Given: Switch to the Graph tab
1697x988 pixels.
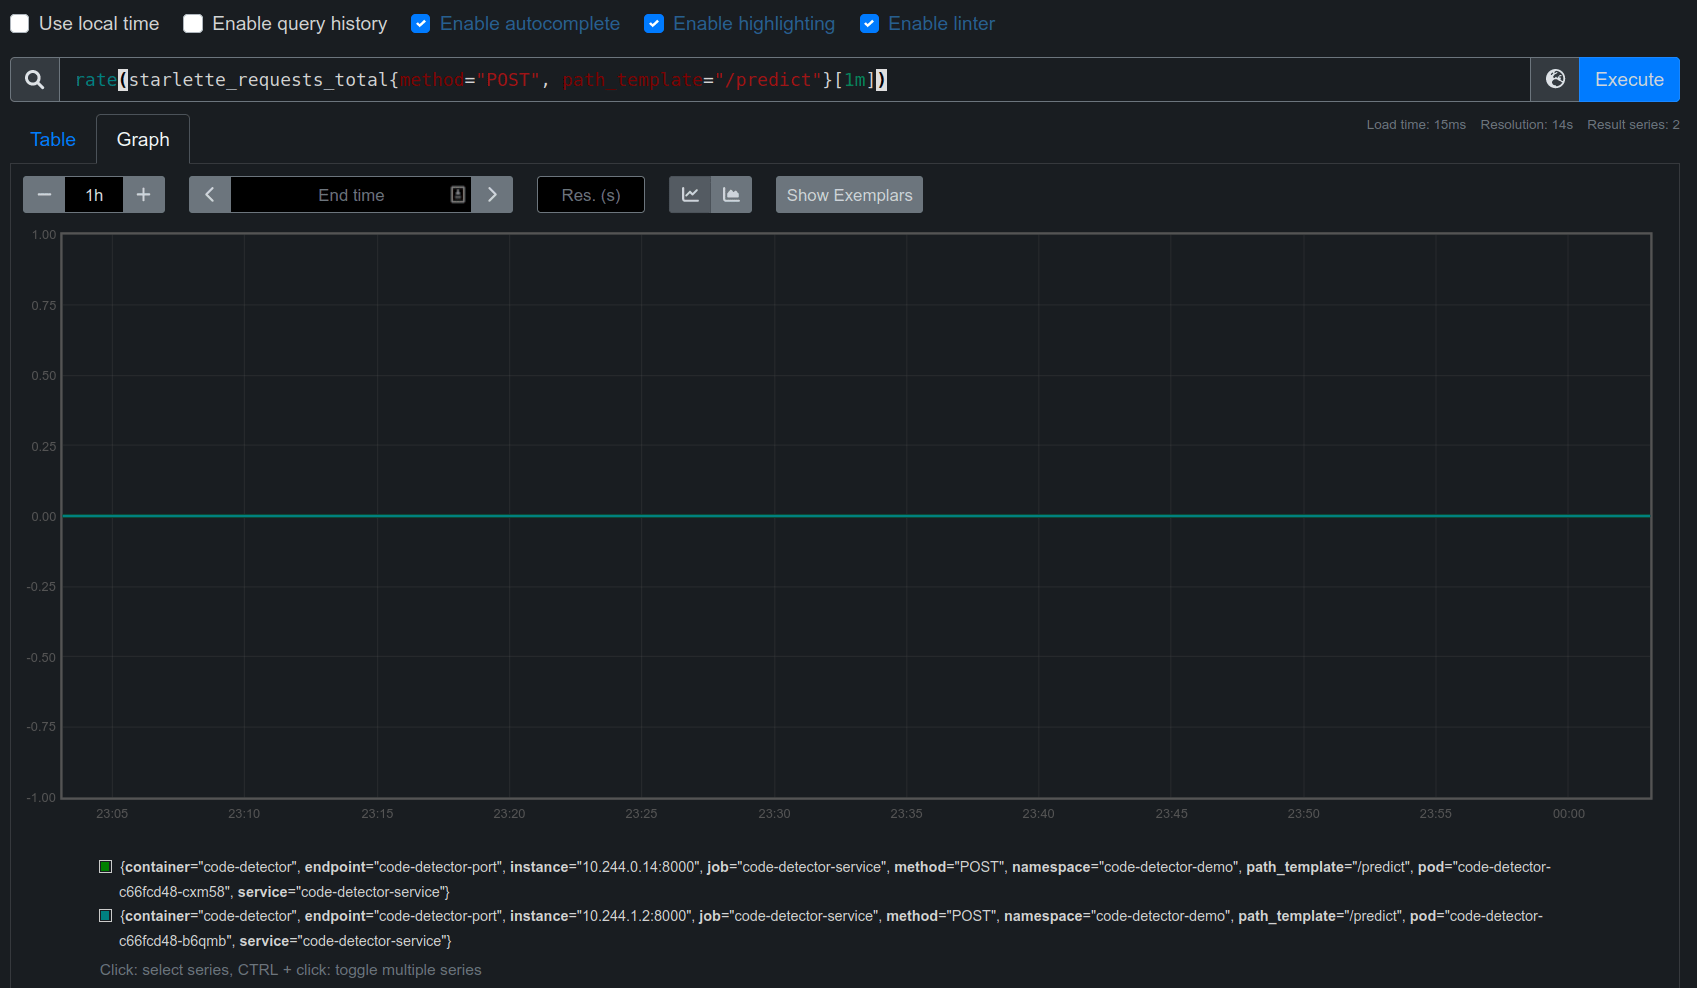Looking at the screenshot, I should pos(142,139).
